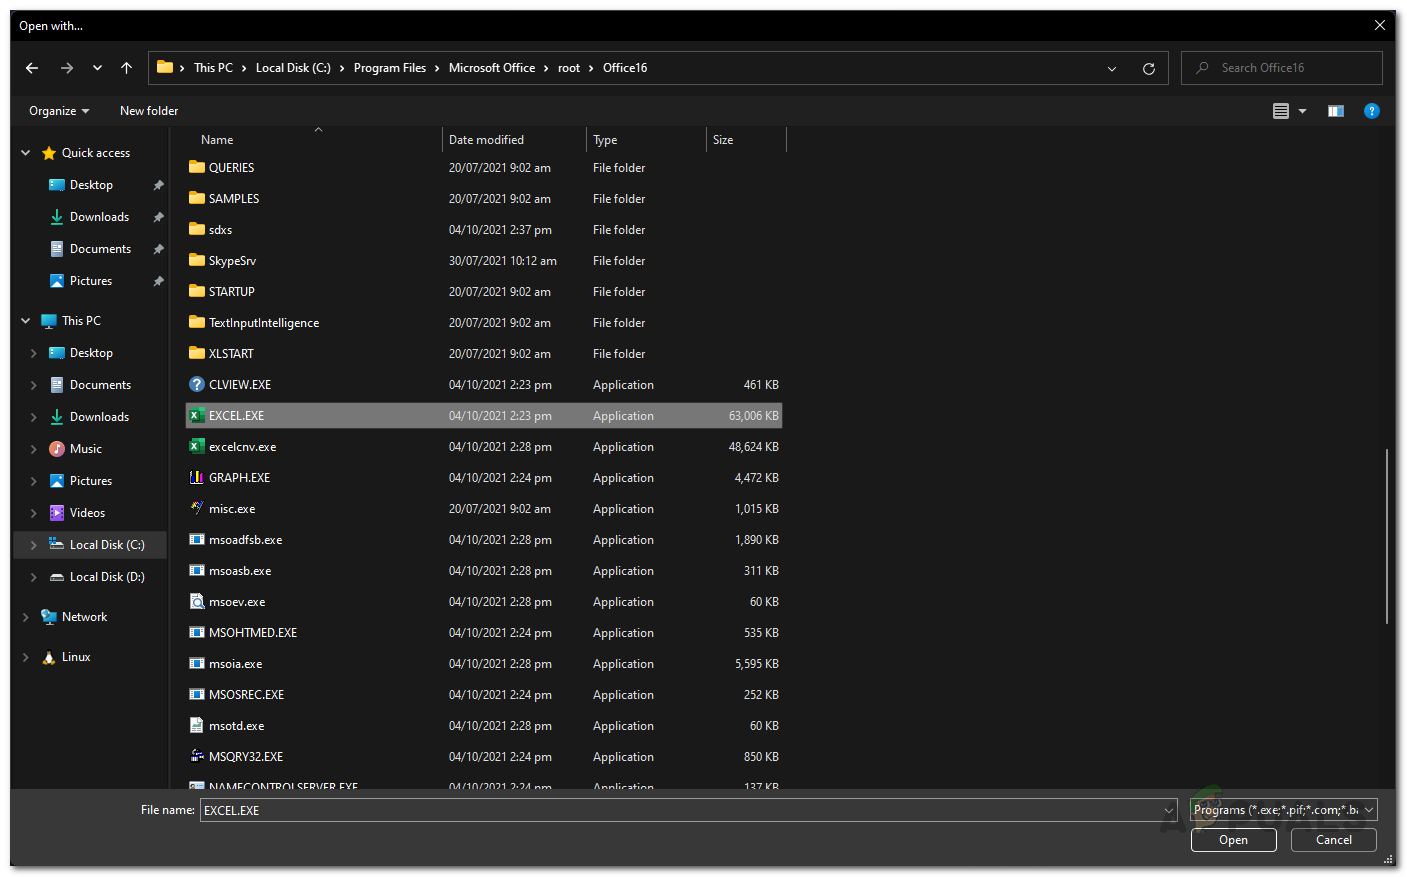Click the misc.exe file icon
This screenshot has height=877, width=1407.
point(197,509)
